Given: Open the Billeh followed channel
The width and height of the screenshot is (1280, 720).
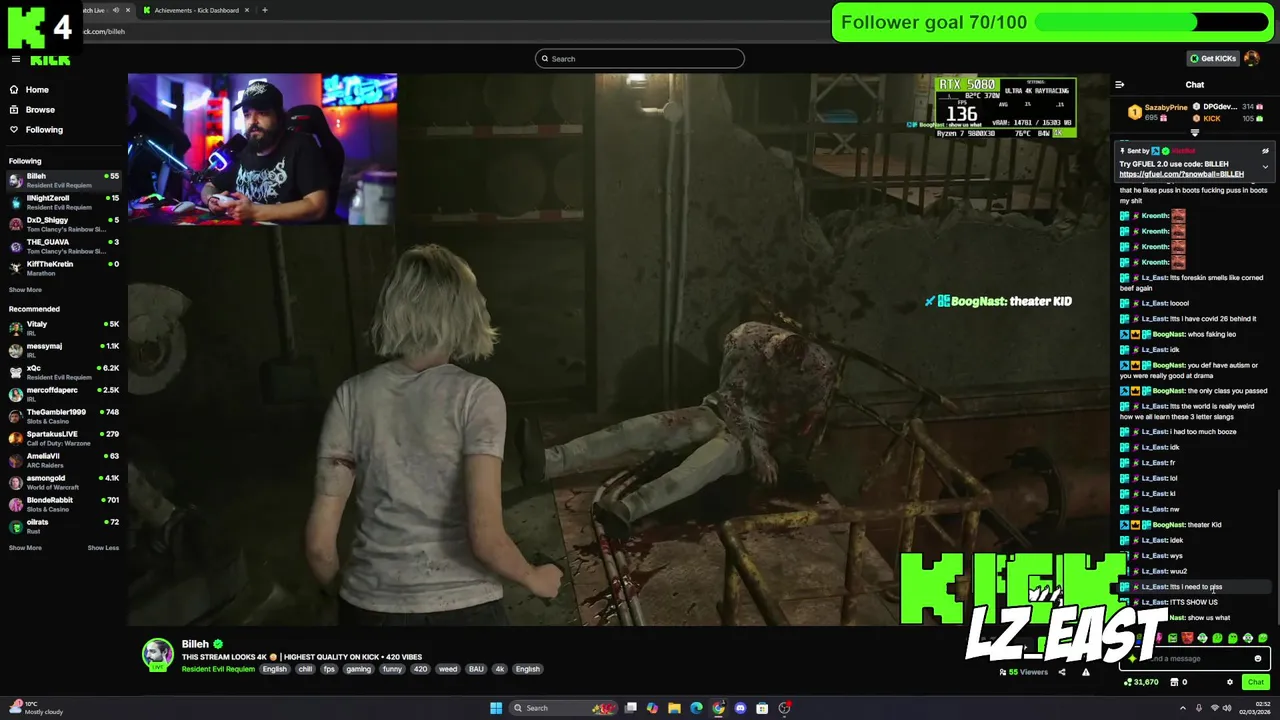Looking at the screenshot, I should pos(64,180).
